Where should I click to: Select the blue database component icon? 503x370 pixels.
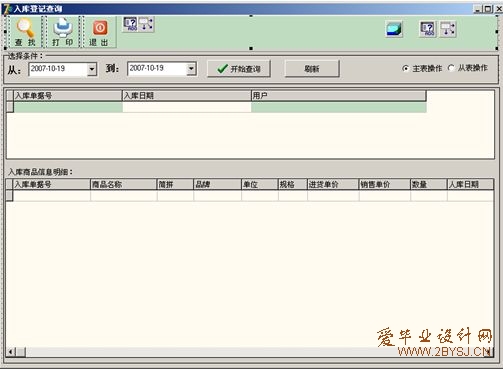pyautogui.click(x=394, y=29)
